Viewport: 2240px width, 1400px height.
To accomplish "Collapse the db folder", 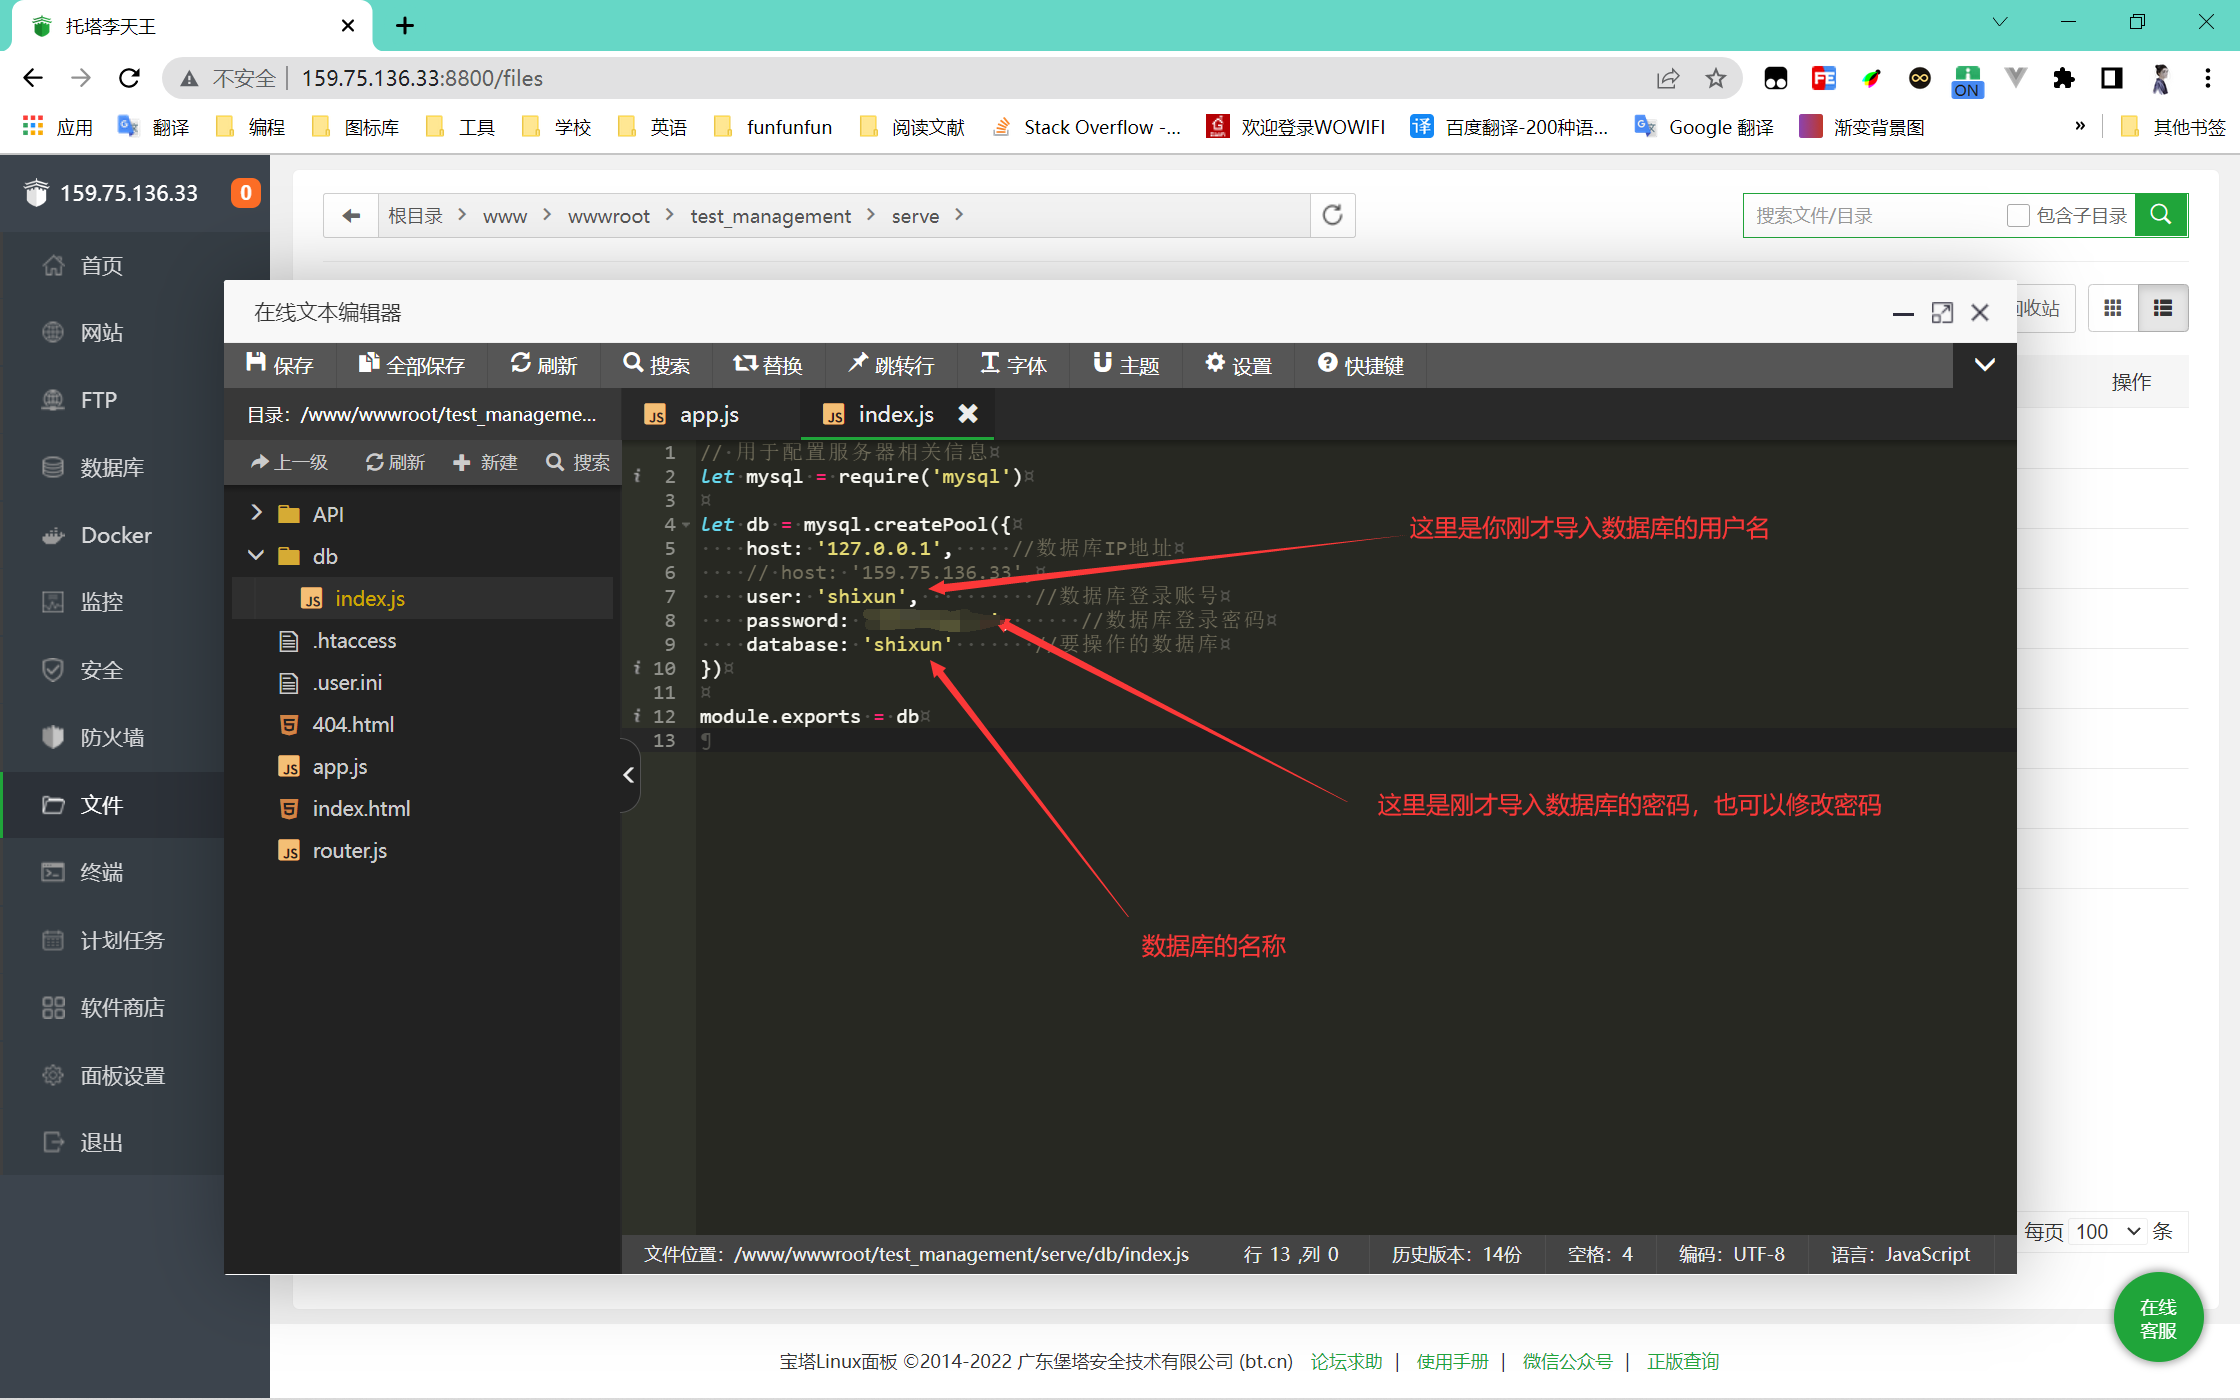I will pyautogui.click(x=256, y=555).
